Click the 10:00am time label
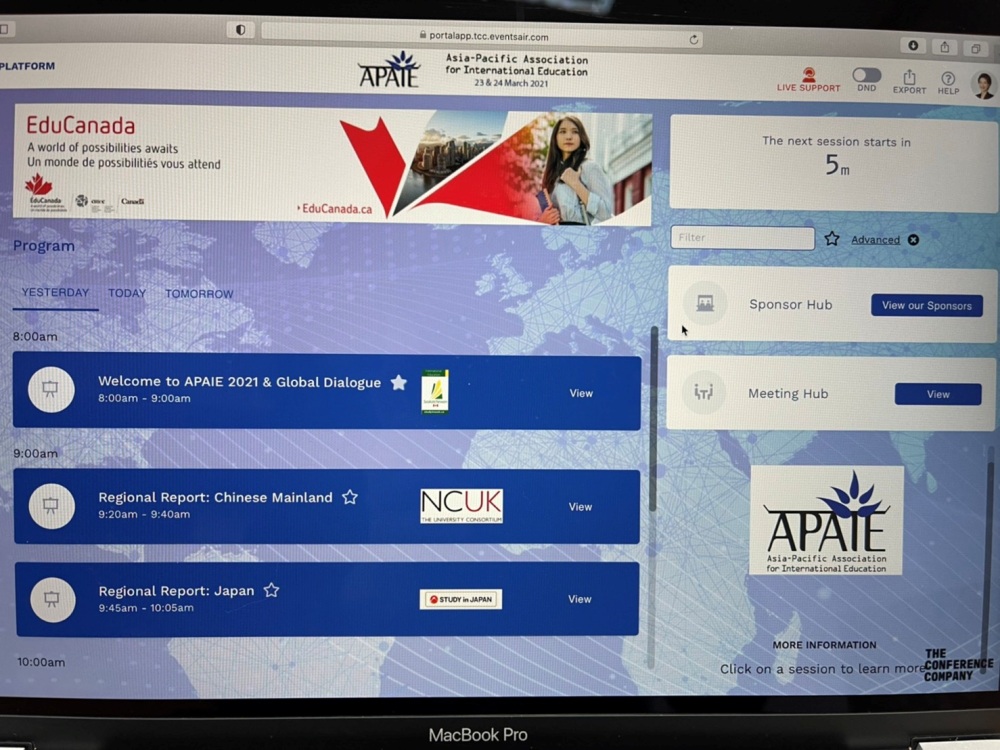Screen dimensions: 1000x750 point(41,662)
